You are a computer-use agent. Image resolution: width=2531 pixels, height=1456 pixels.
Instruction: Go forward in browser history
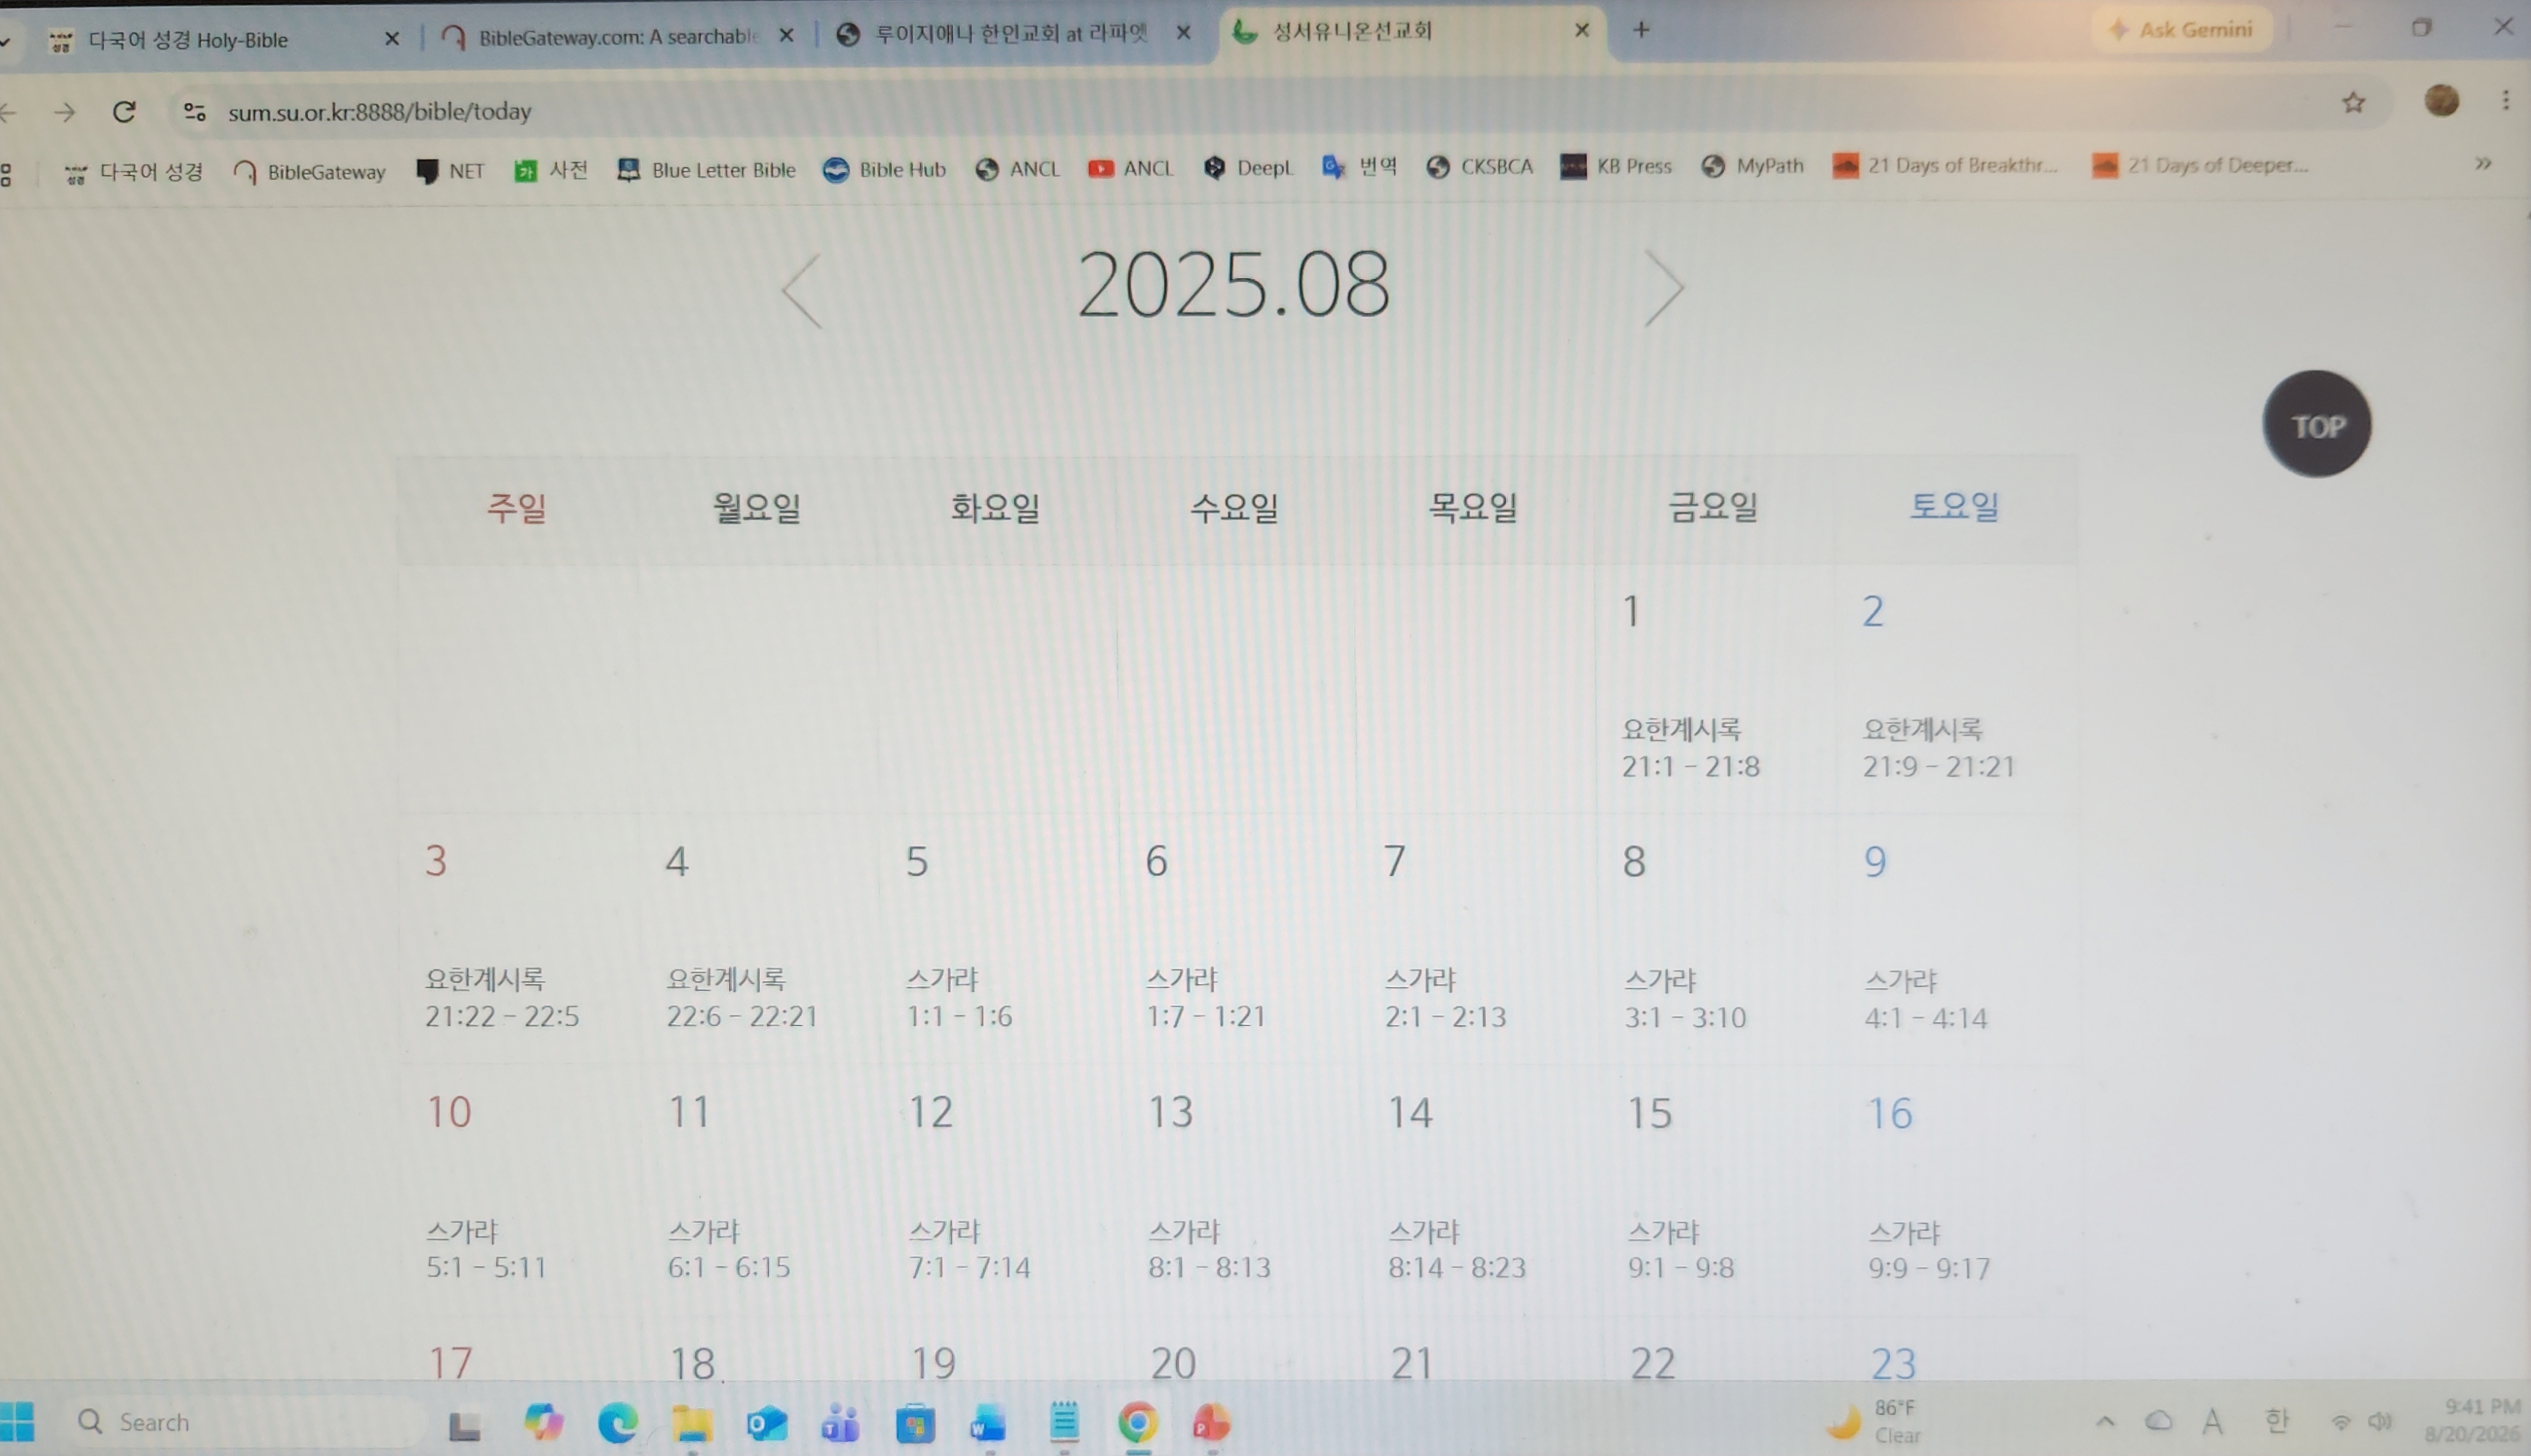65,112
